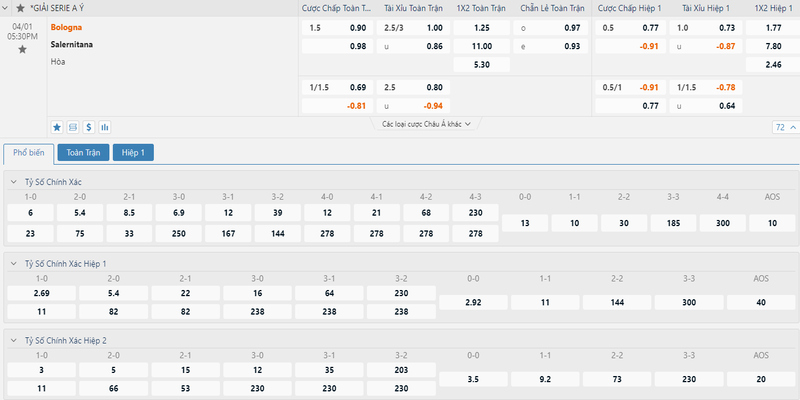This screenshot has width=800, height=400.
Task: Click the Chẵn Lẻ Toàn Trận column header
Action: [552, 8]
